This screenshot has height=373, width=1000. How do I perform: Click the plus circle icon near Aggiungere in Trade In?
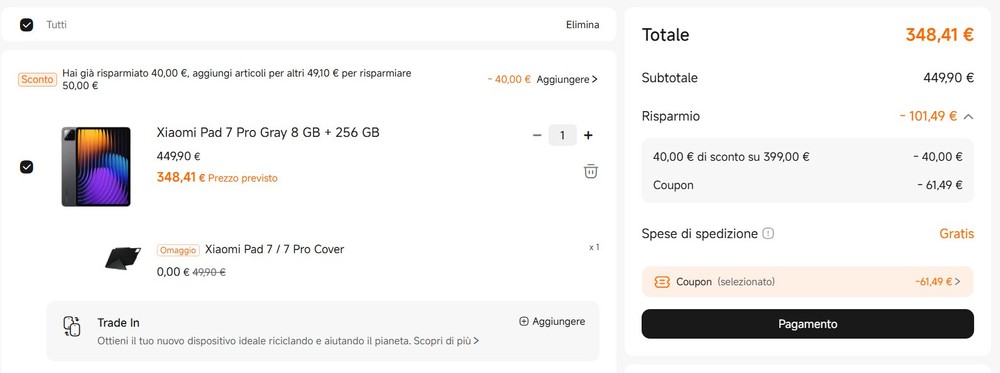pyautogui.click(x=524, y=321)
